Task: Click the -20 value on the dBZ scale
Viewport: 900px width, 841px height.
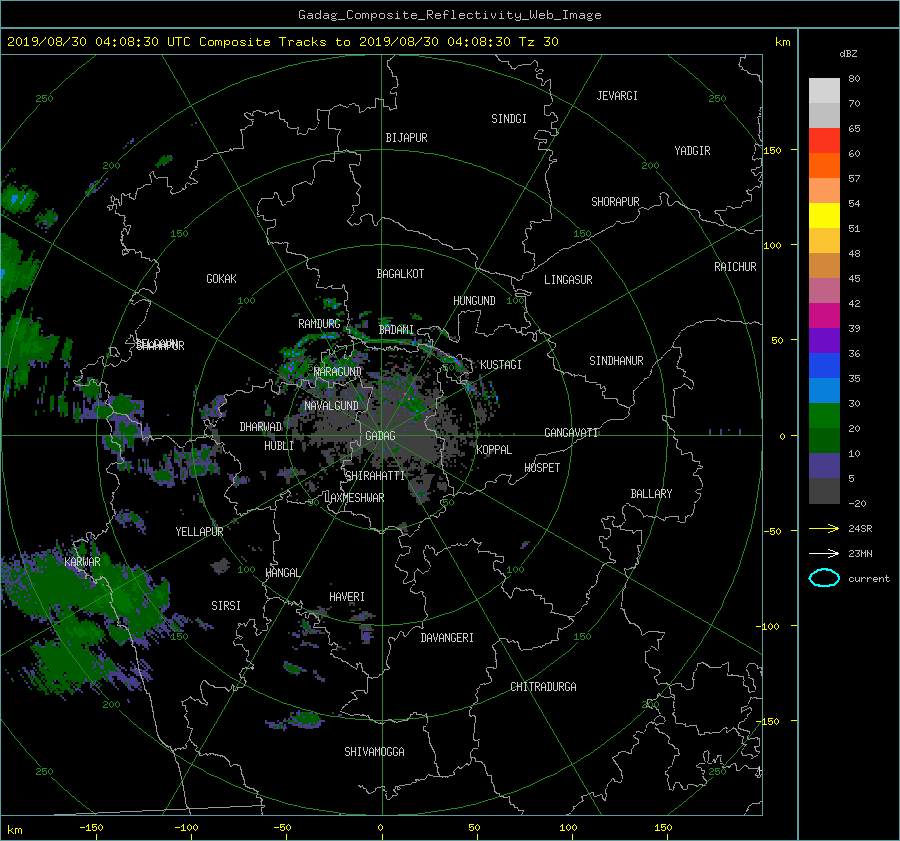Action: [857, 503]
